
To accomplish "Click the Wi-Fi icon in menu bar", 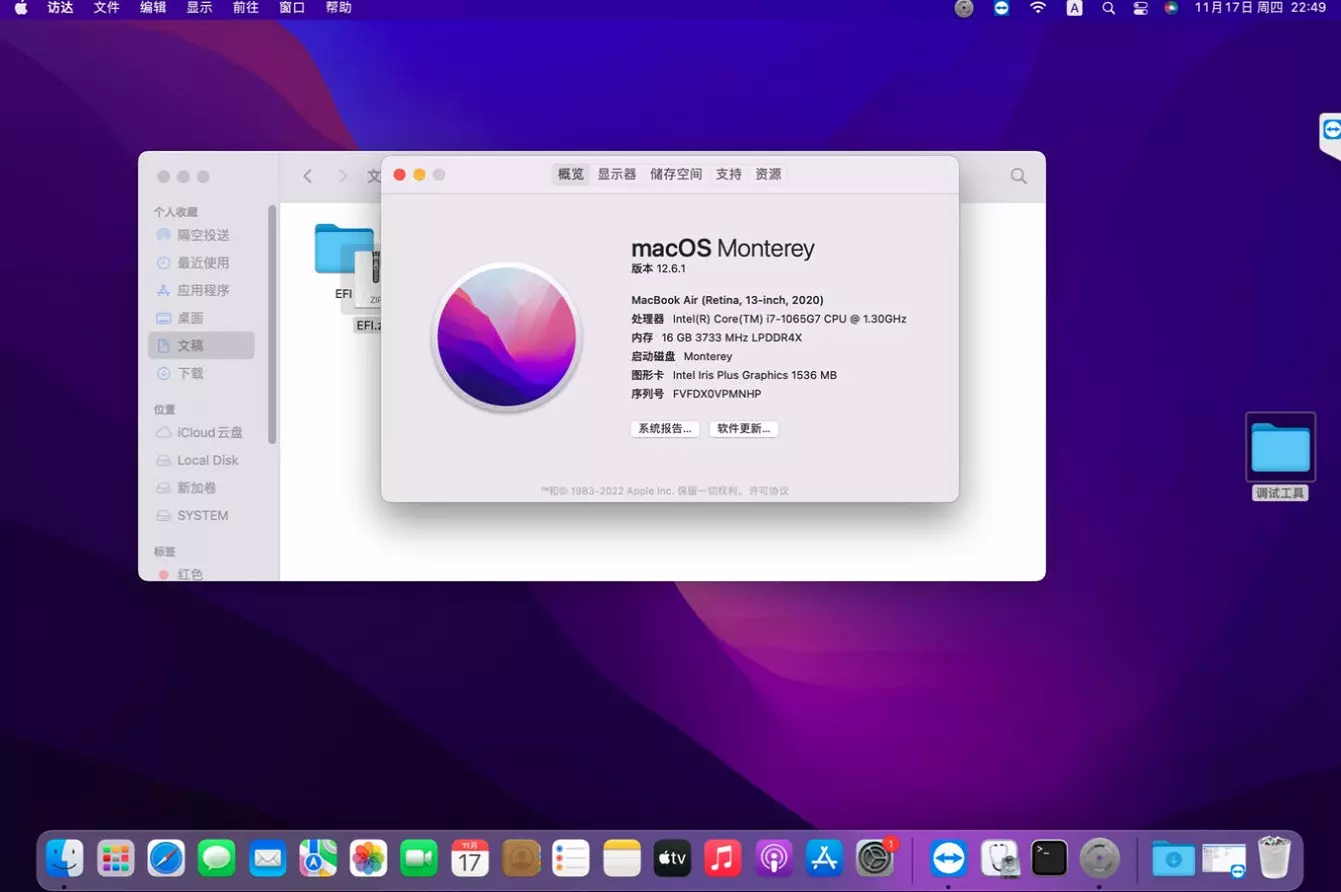I will pyautogui.click(x=1037, y=8).
